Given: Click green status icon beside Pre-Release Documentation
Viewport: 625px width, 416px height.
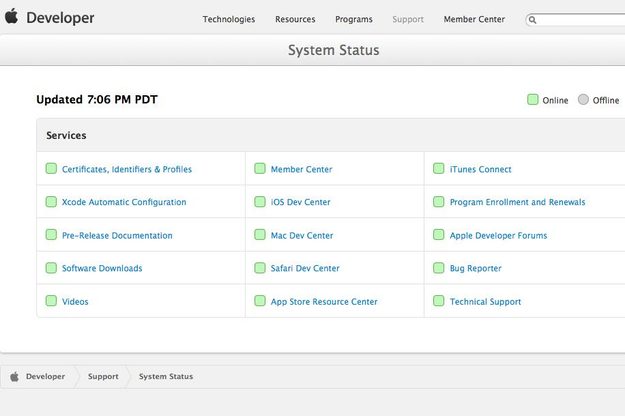Looking at the screenshot, I should [x=51, y=235].
